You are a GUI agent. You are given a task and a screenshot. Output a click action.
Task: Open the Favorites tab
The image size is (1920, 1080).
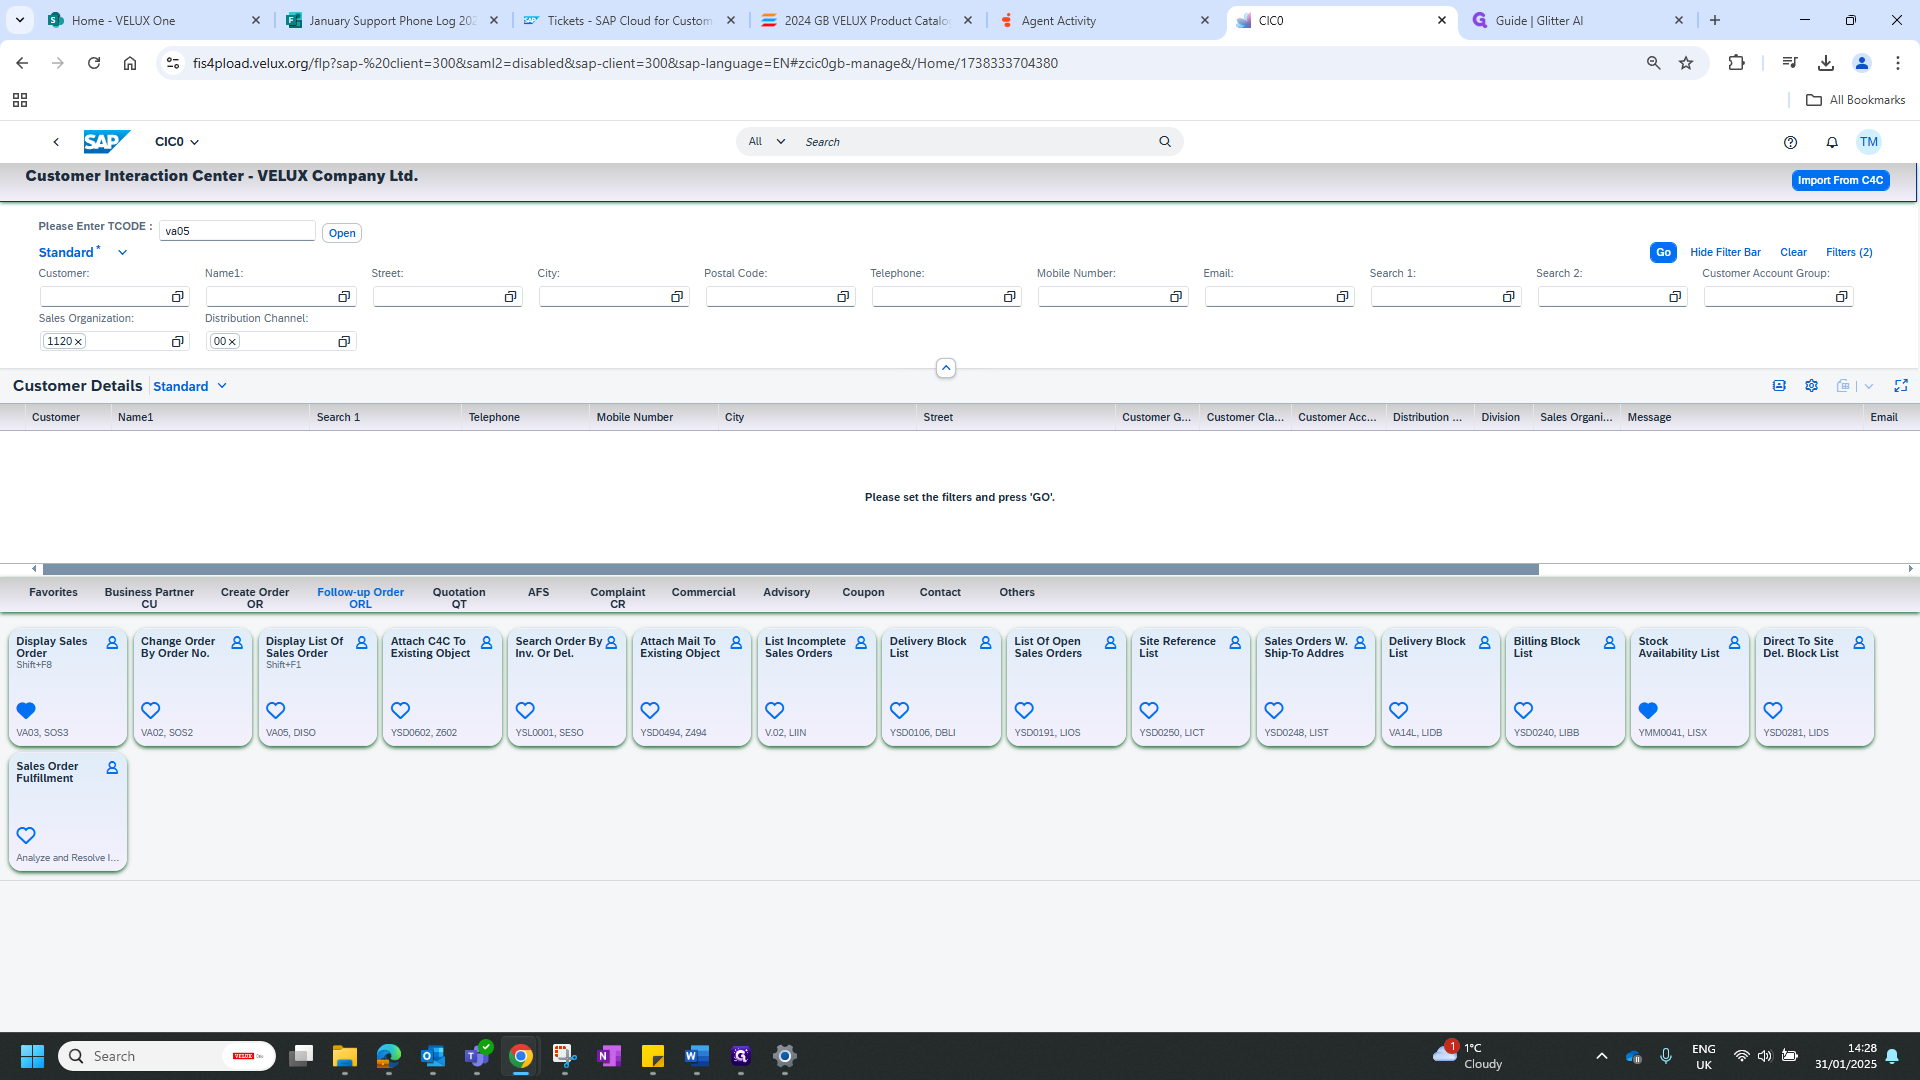[53, 592]
